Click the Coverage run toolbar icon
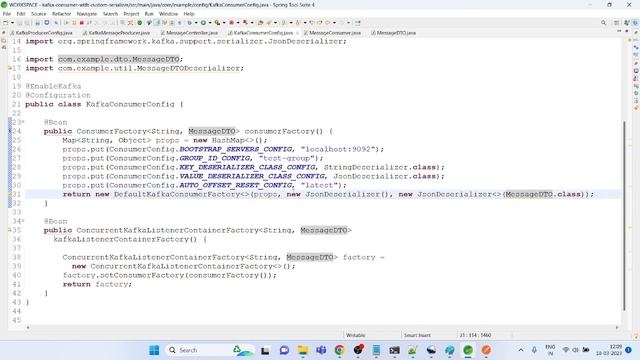This screenshot has width=640, height=360. 217,23
